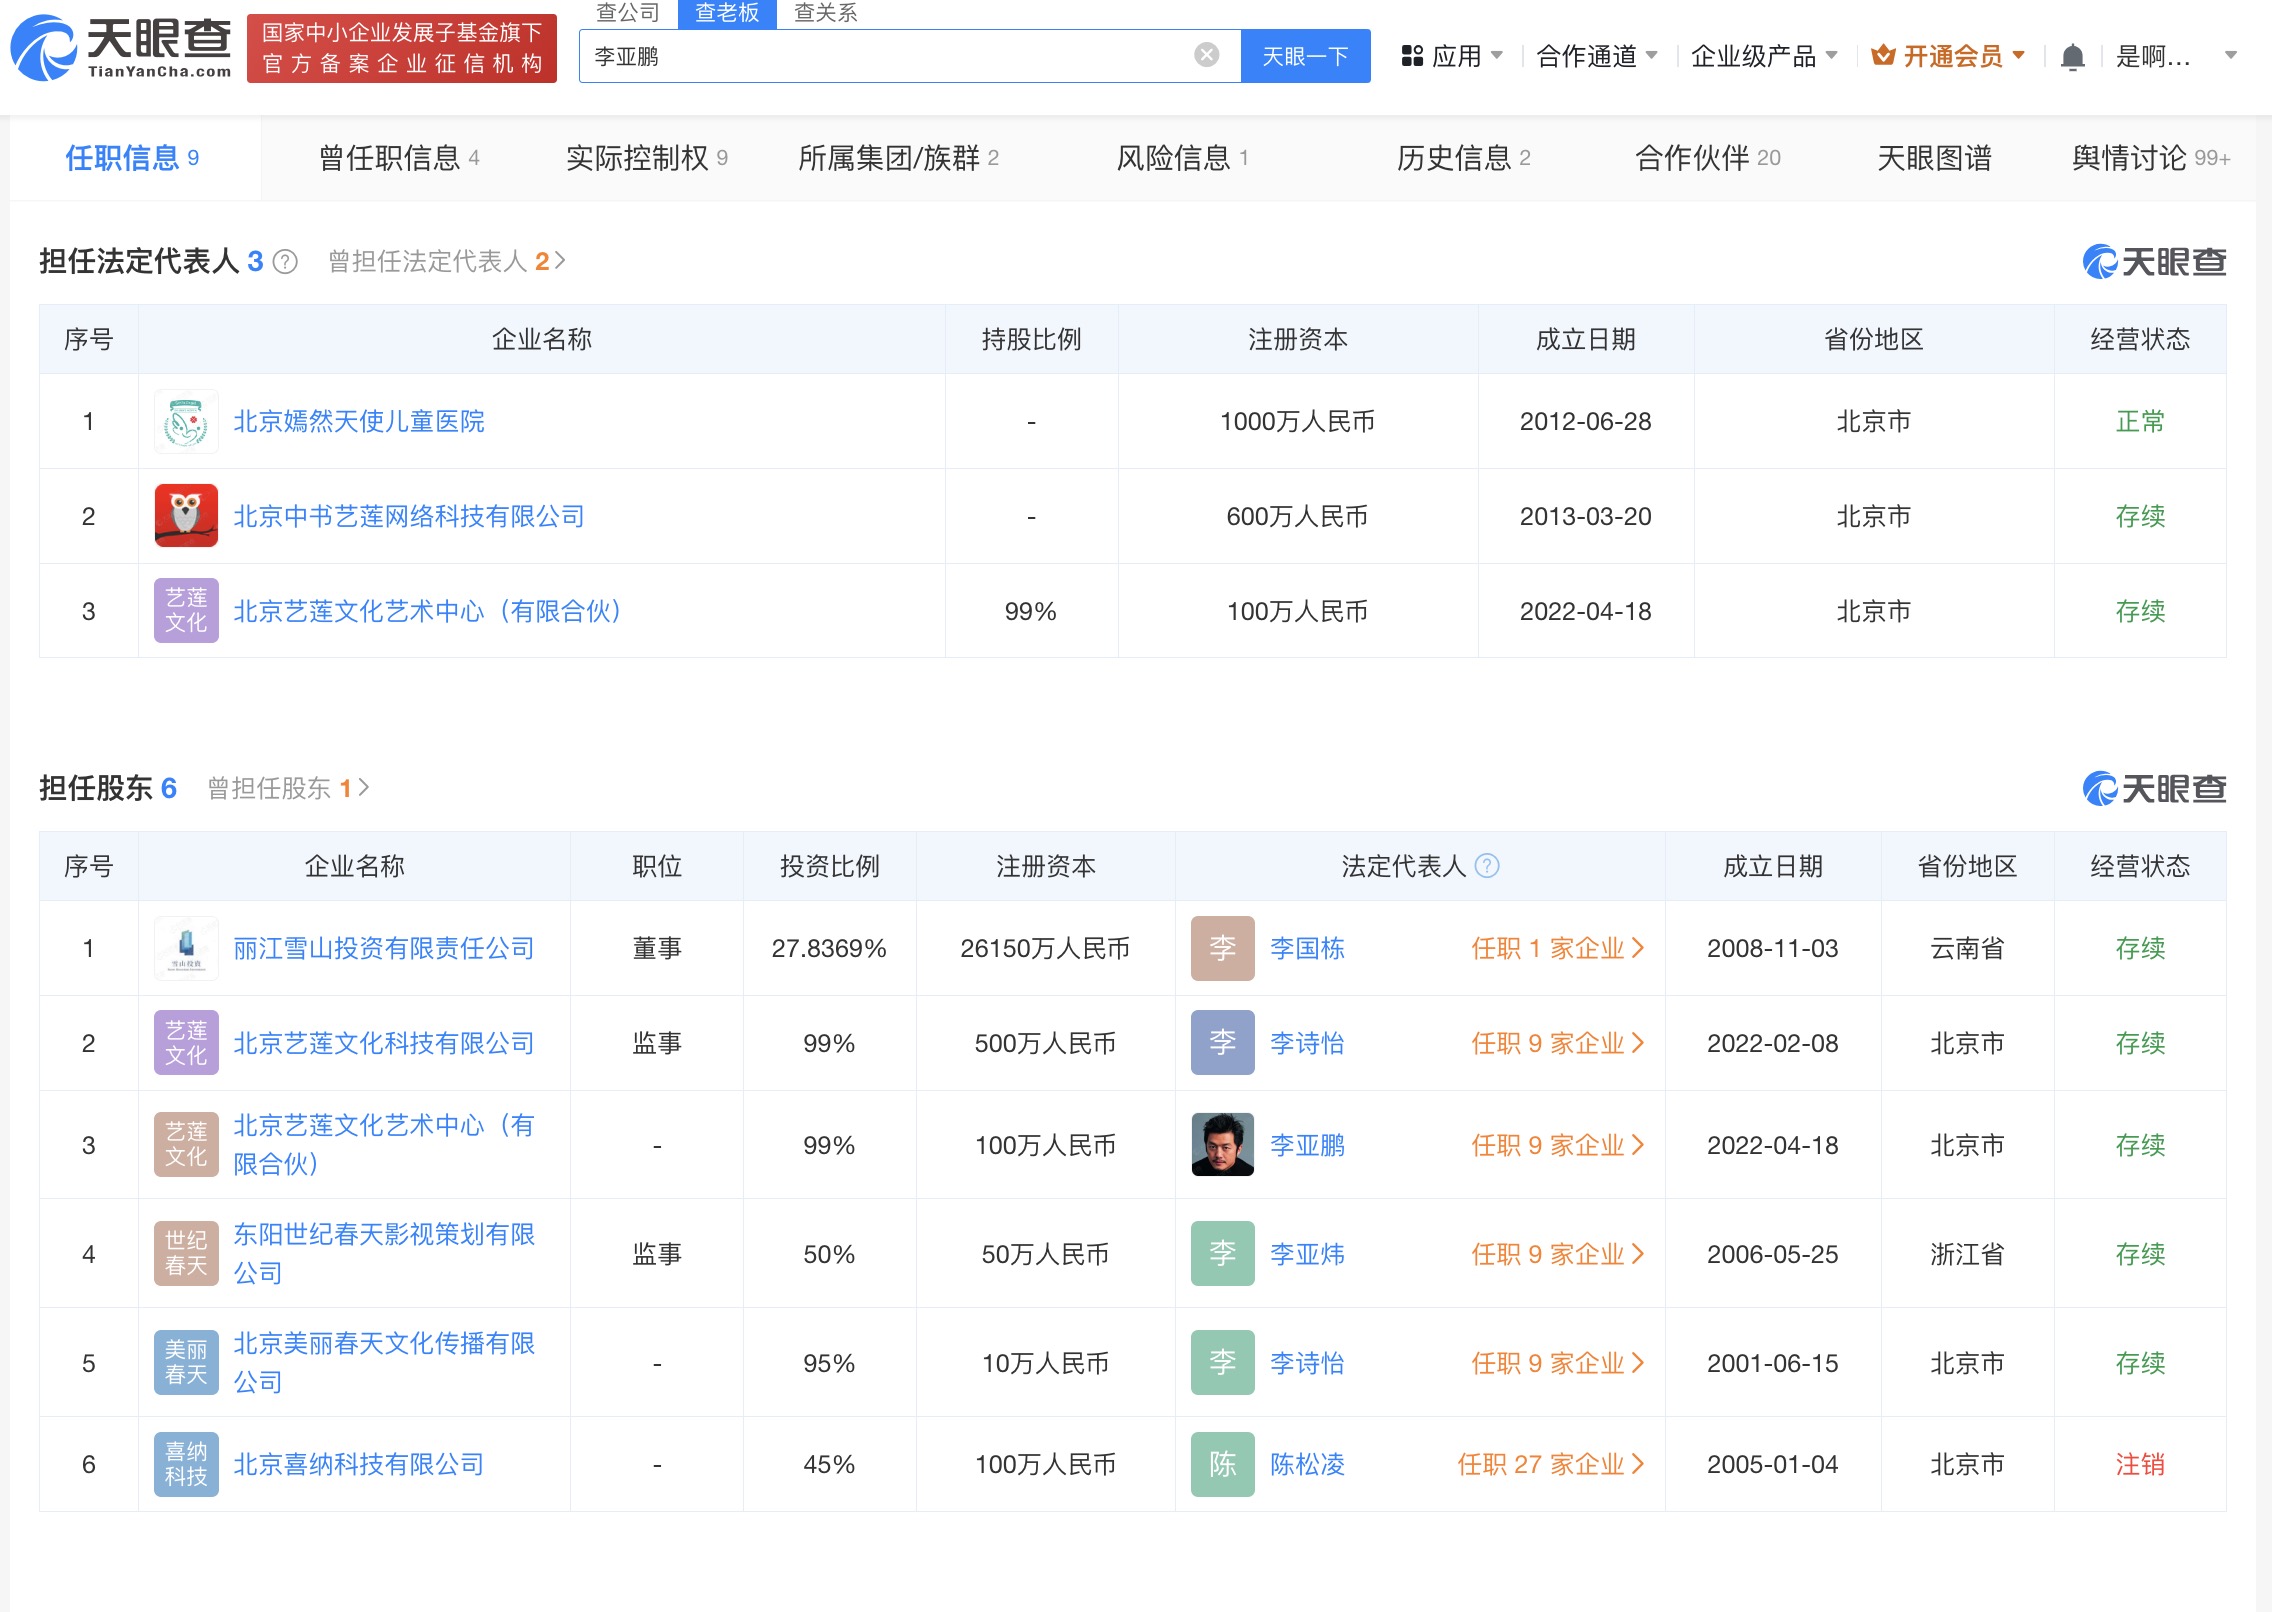Click 李亚鹏 portrait photo thumbnail
Viewport: 2272px width, 1612px height.
click(x=1222, y=1145)
